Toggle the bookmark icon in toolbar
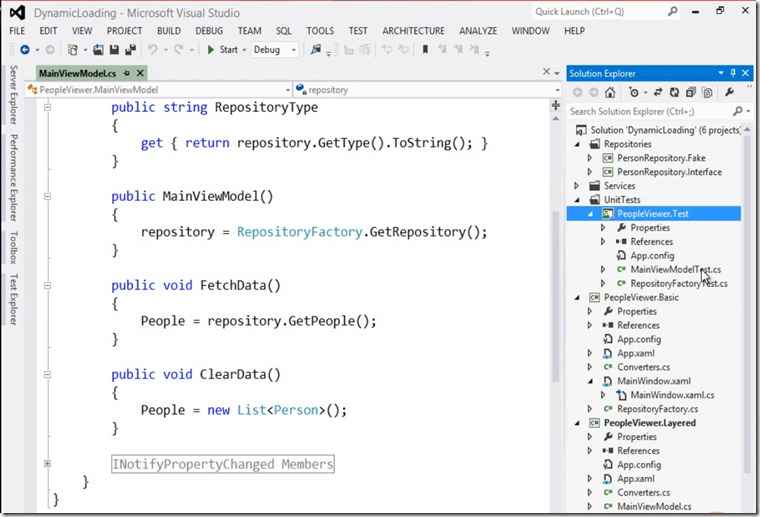Viewport: 760px width, 517px height. (425, 49)
